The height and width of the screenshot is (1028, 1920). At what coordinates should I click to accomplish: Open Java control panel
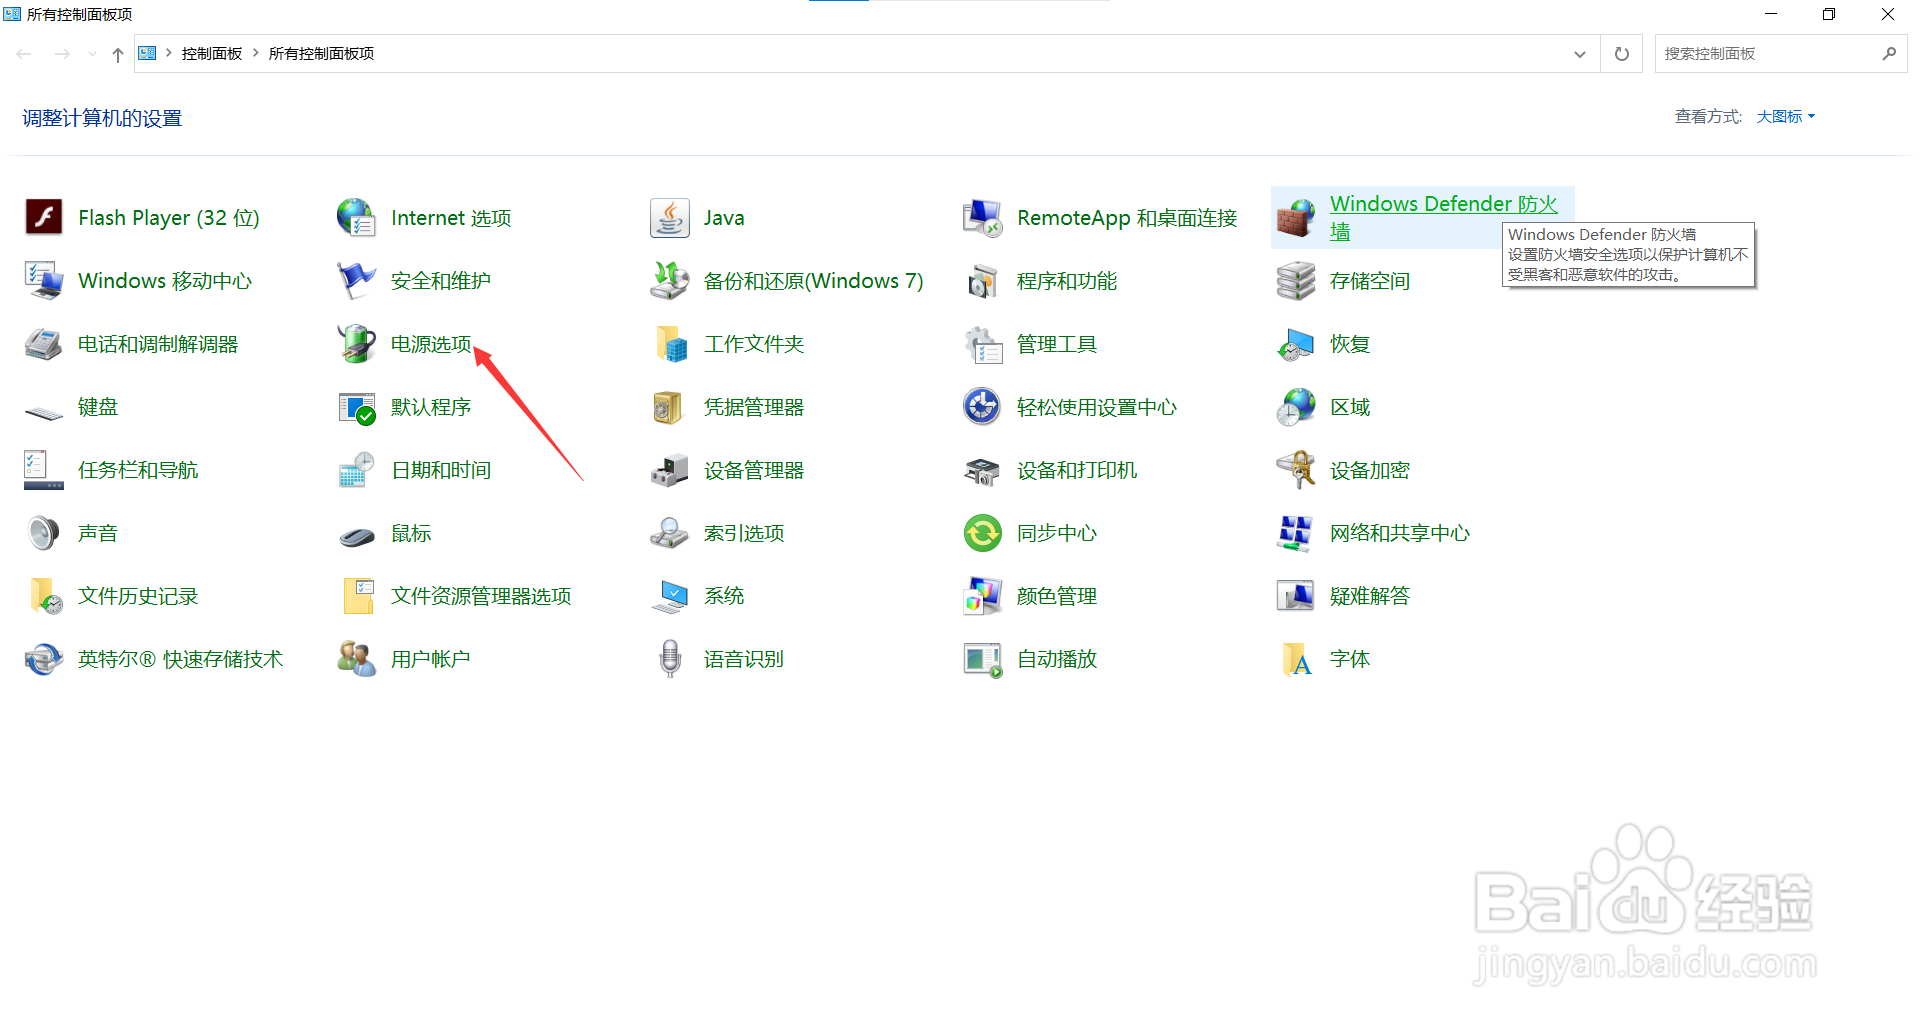(723, 217)
